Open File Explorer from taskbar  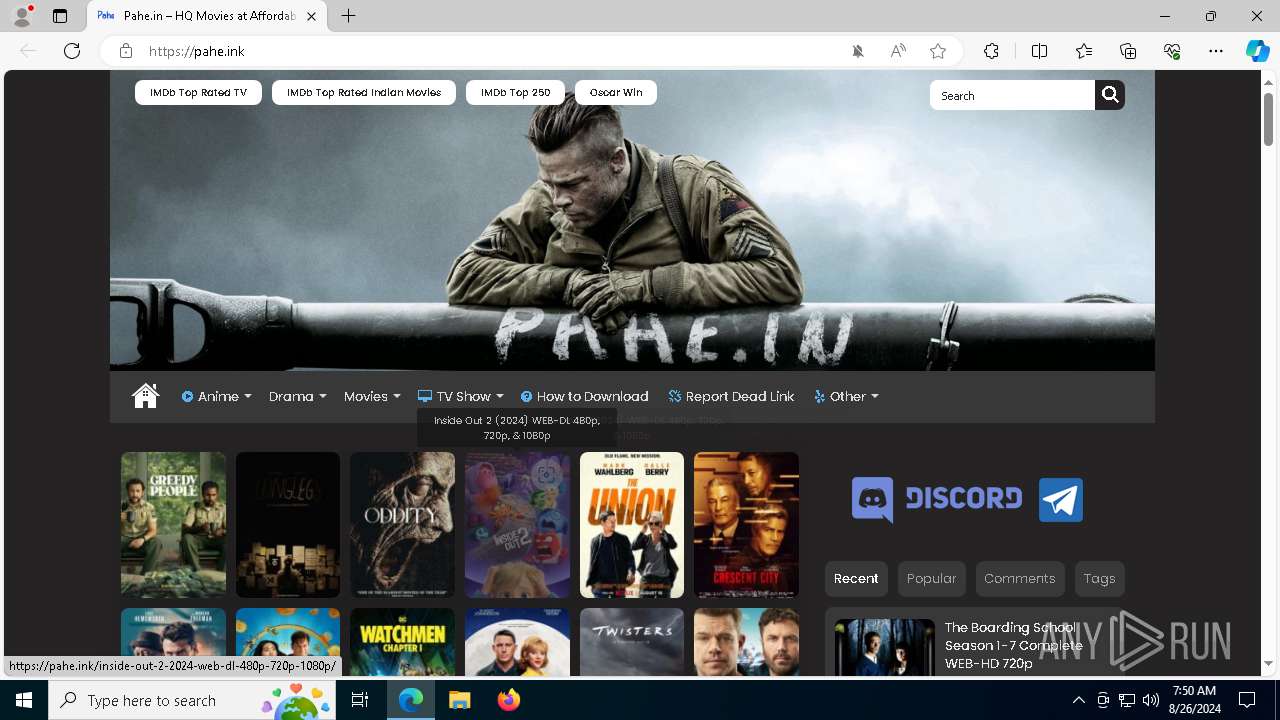[459, 700]
